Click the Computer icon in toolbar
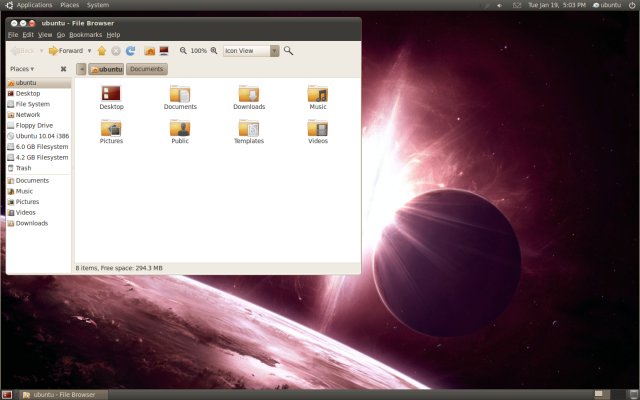The height and width of the screenshot is (400, 640). [163, 50]
